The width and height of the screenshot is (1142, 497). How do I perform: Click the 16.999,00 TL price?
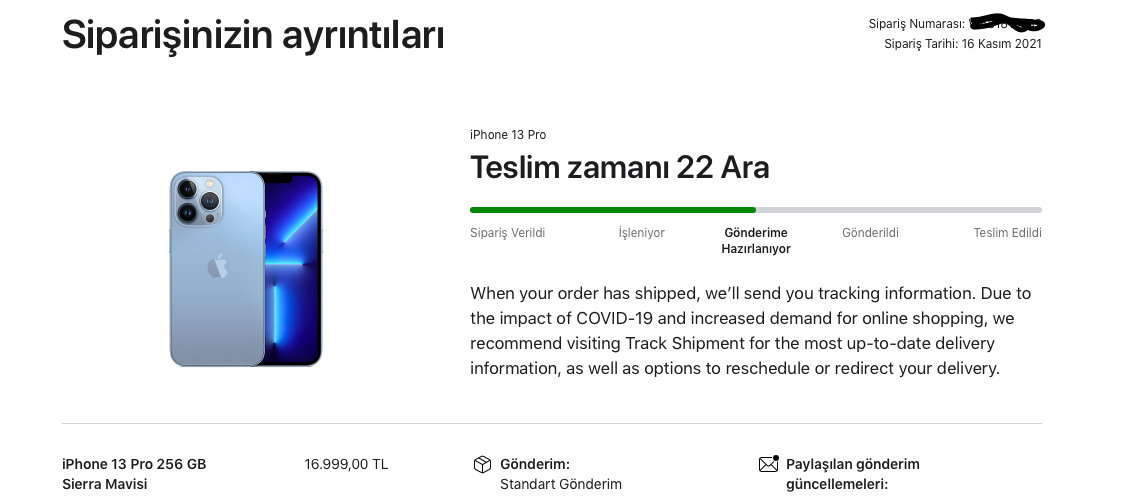(x=346, y=464)
